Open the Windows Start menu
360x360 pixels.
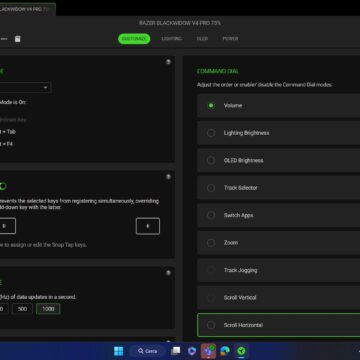118,351
